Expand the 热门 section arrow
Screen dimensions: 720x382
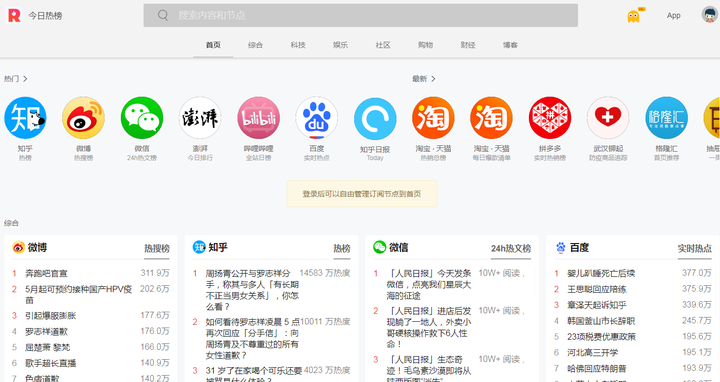tap(25, 79)
